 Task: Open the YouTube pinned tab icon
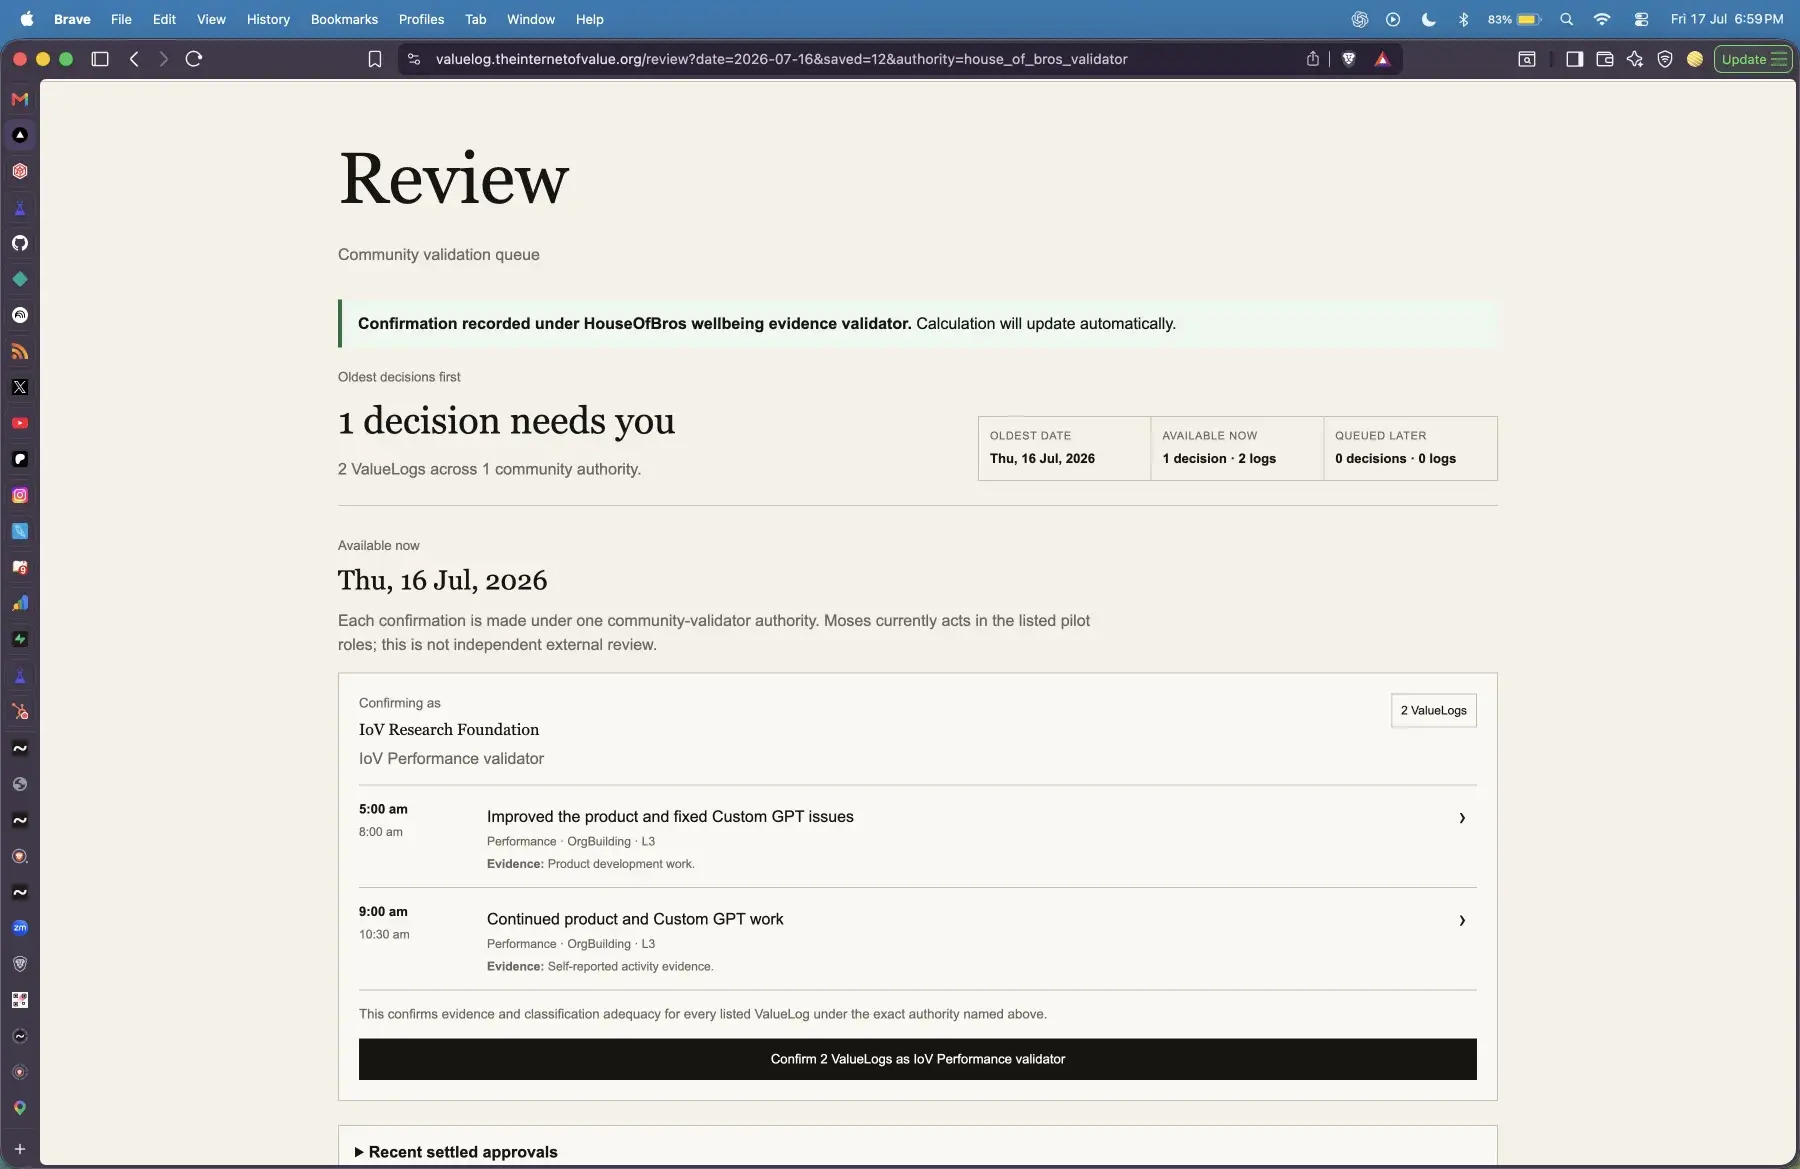(20, 423)
